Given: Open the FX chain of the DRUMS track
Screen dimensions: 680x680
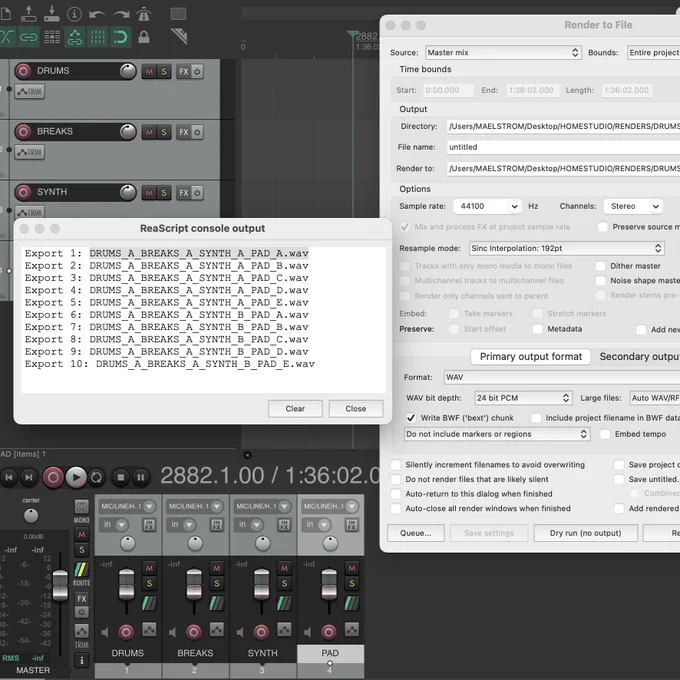Looking at the screenshot, I should (x=184, y=72).
